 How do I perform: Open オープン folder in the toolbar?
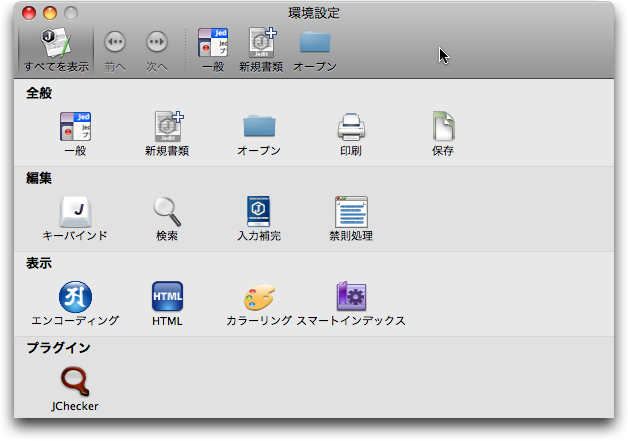[315, 50]
